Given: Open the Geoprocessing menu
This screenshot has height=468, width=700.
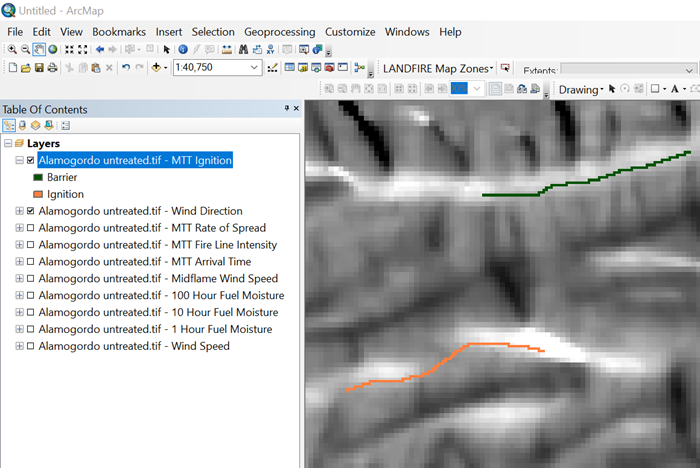Looking at the screenshot, I should click(x=279, y=32).
